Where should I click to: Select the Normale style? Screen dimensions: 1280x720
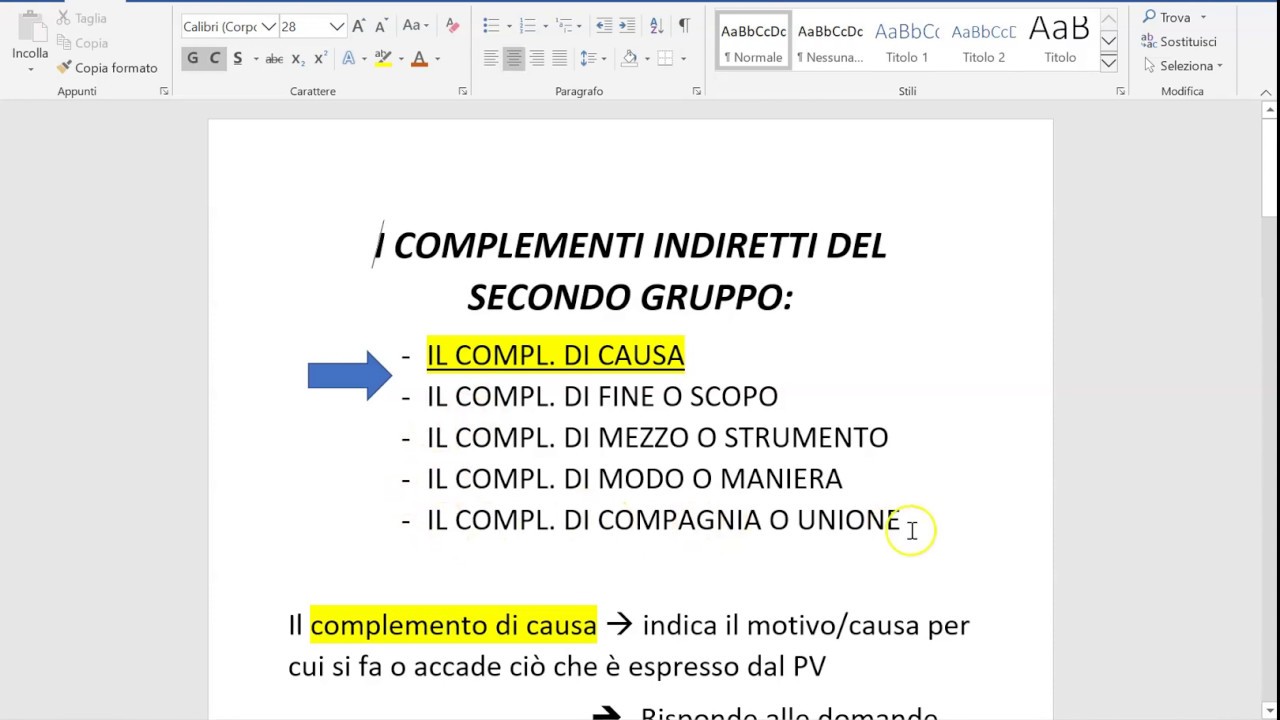[x=753, y=41]
